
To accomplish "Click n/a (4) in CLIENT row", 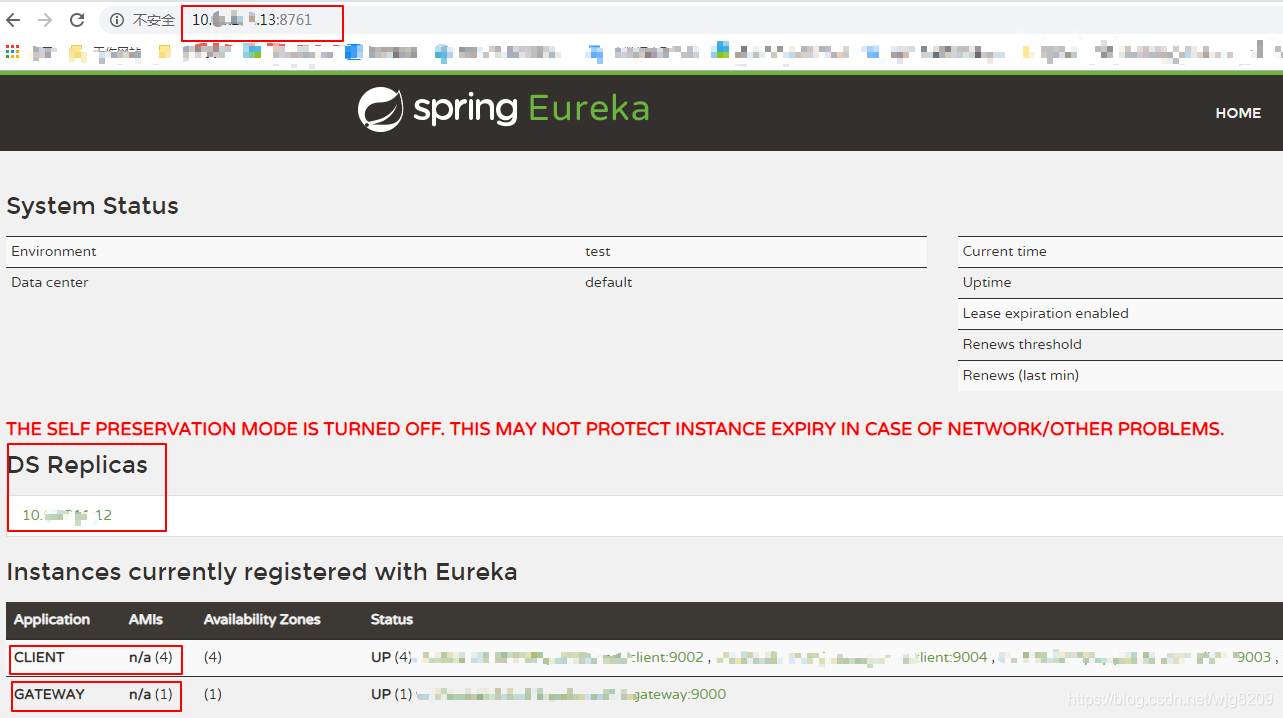I will (x=151, y=657).
